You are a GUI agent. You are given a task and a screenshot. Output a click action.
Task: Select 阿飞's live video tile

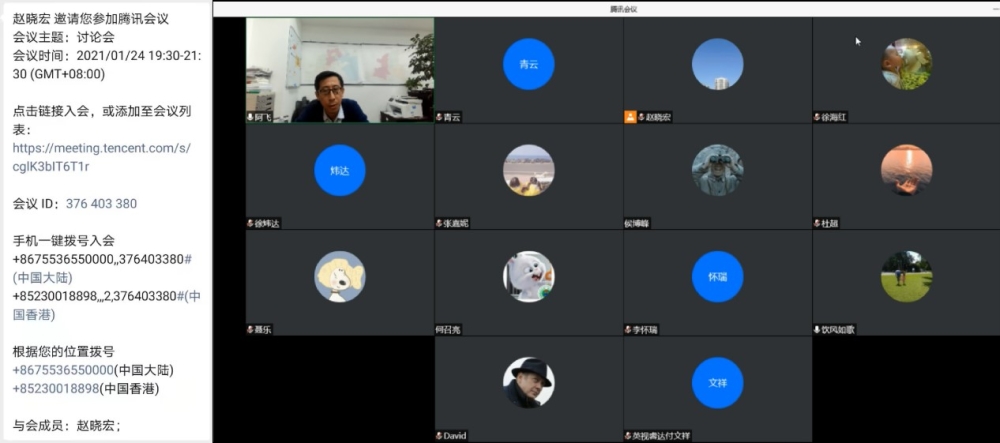pyautogui.click(x=340, y=70)
